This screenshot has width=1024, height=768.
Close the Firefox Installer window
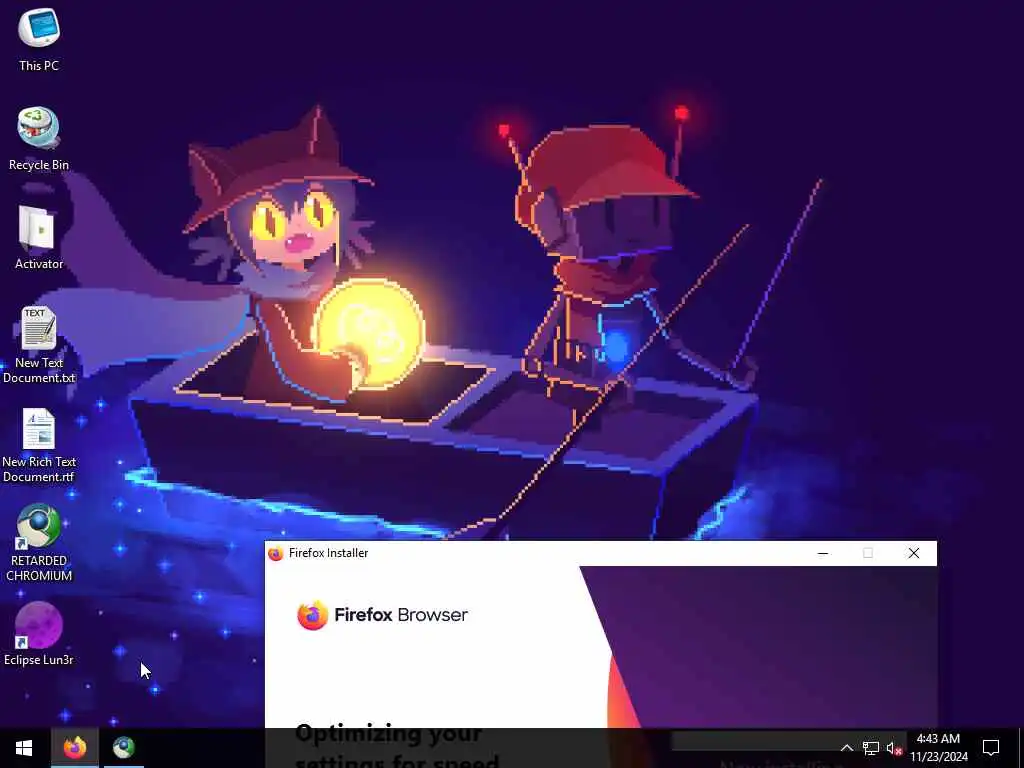914,553
